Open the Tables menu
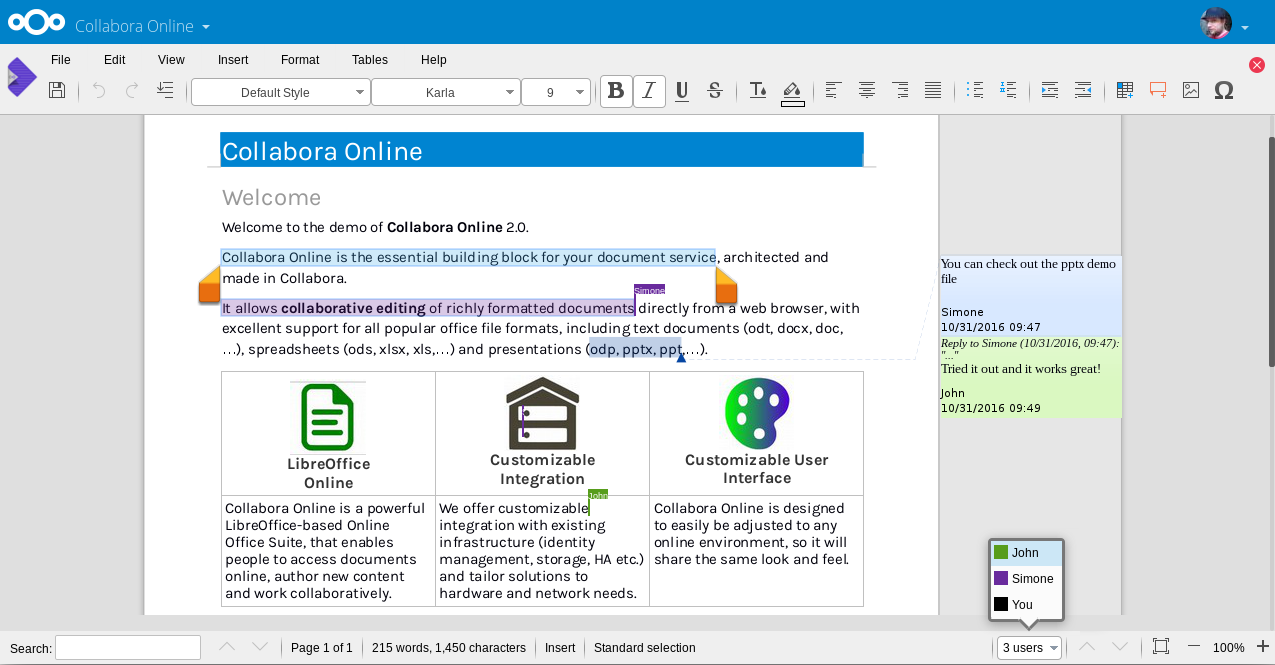1275x665 pixels. tap(369, 59)
